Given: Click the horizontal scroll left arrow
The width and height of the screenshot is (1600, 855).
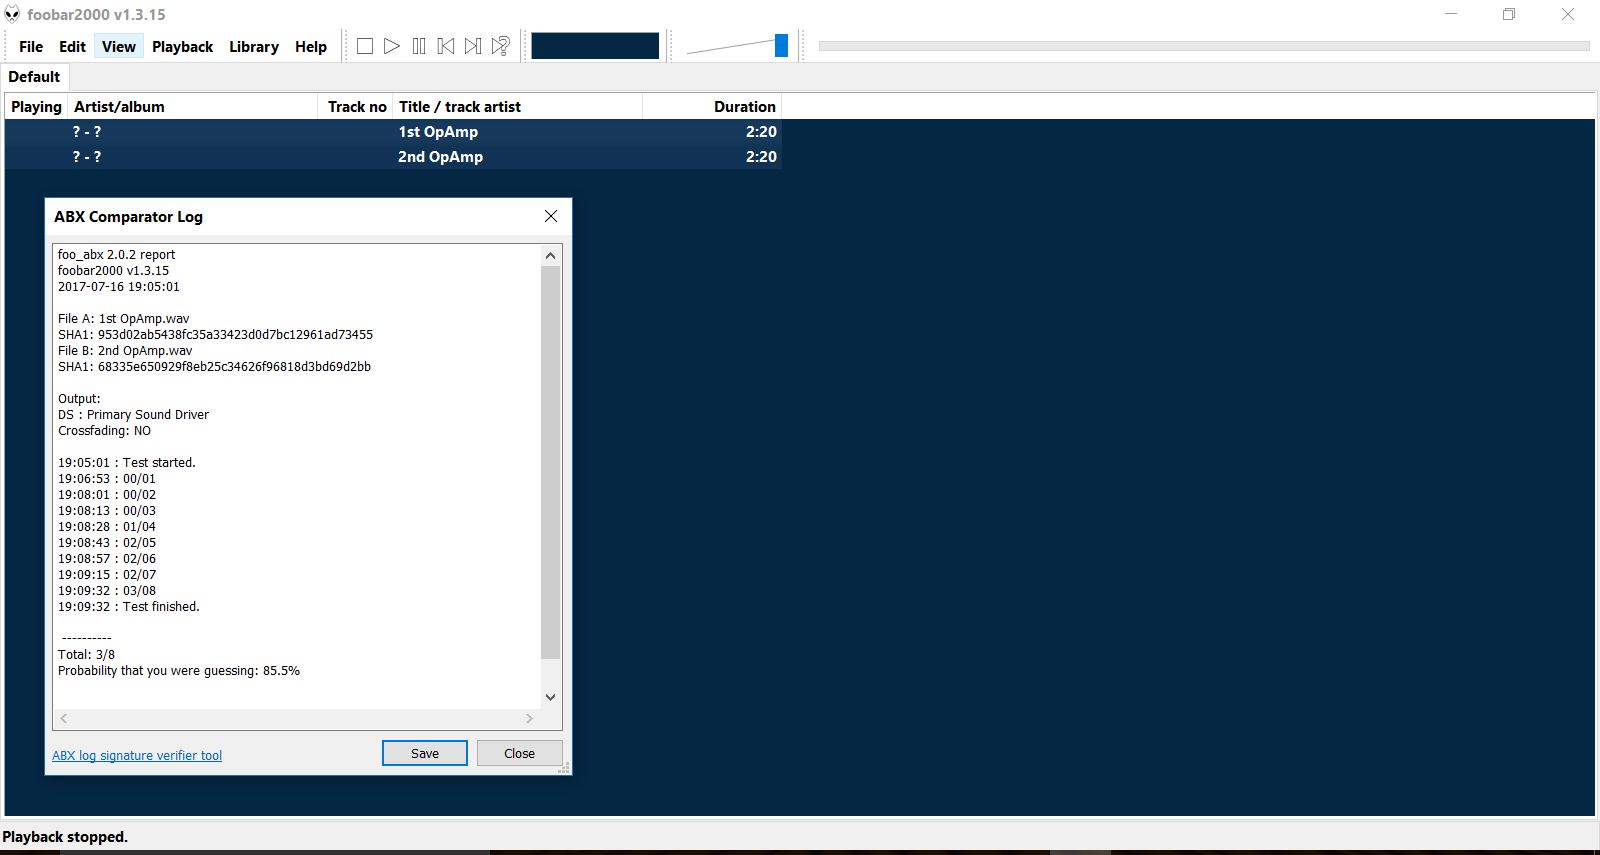Looking at the screenshot, I should (64, 718).
